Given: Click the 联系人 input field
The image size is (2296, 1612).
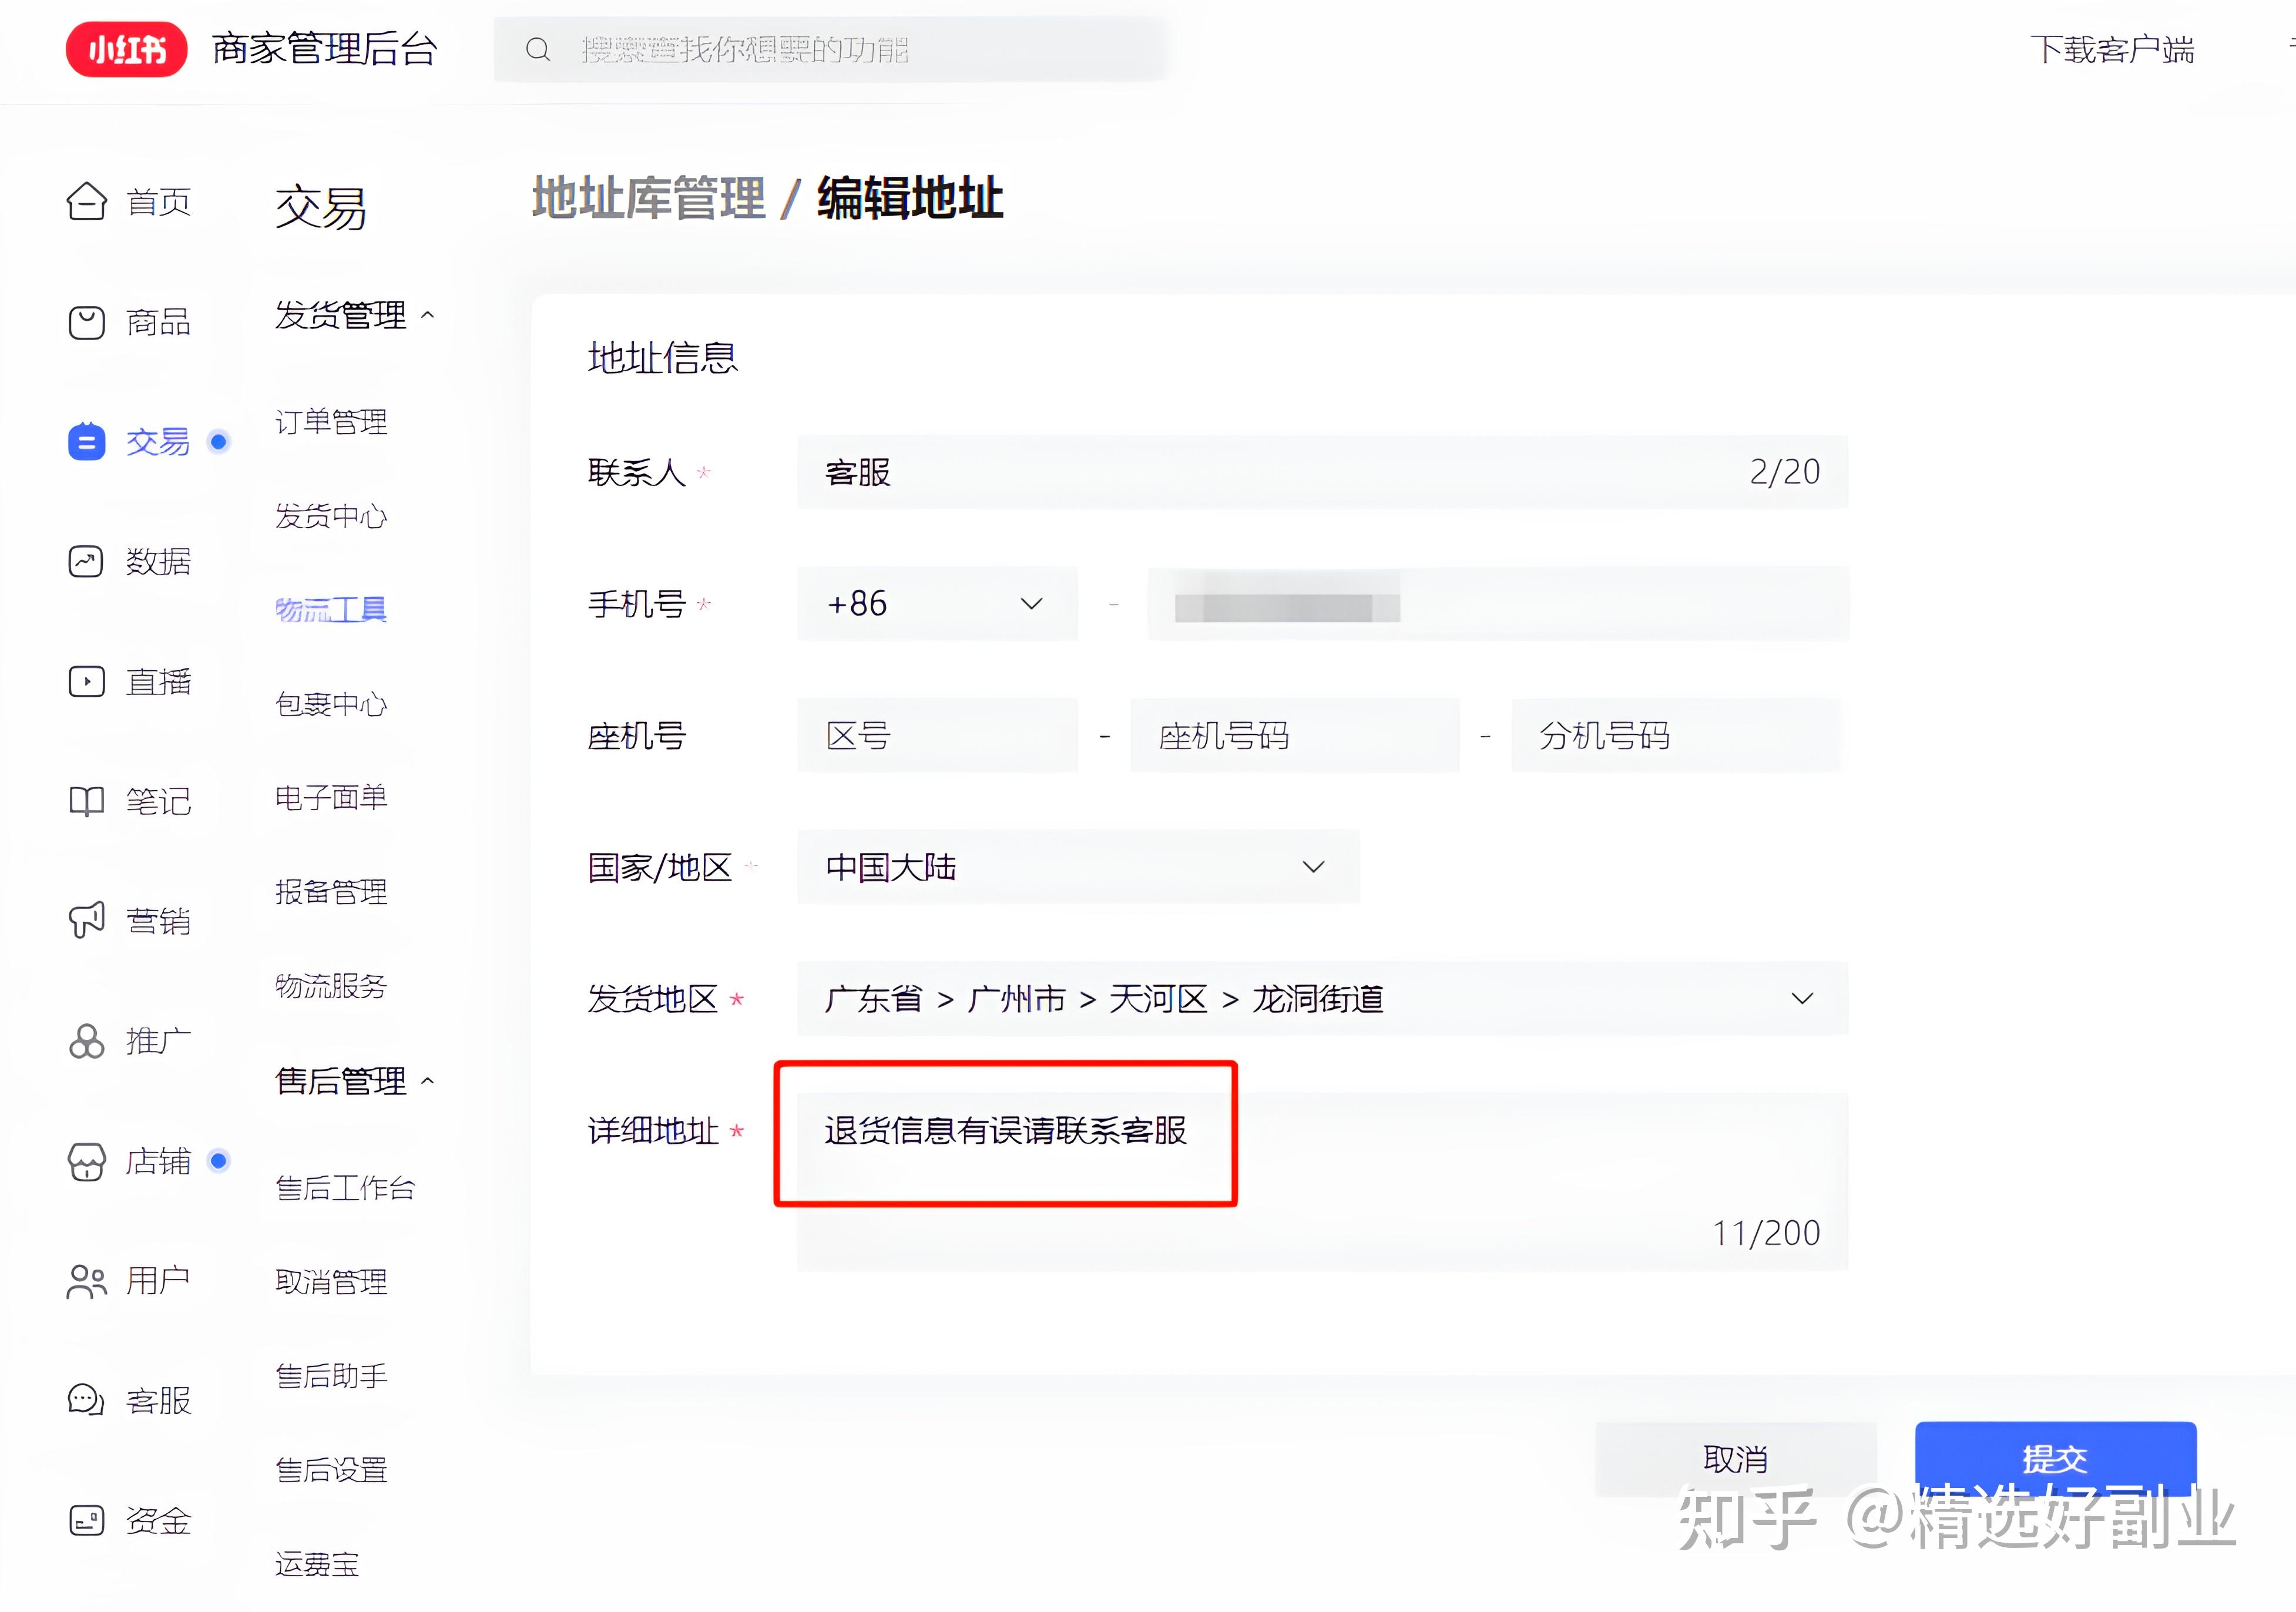Looking at the screenshot, I should click(x=1322, y=472).
